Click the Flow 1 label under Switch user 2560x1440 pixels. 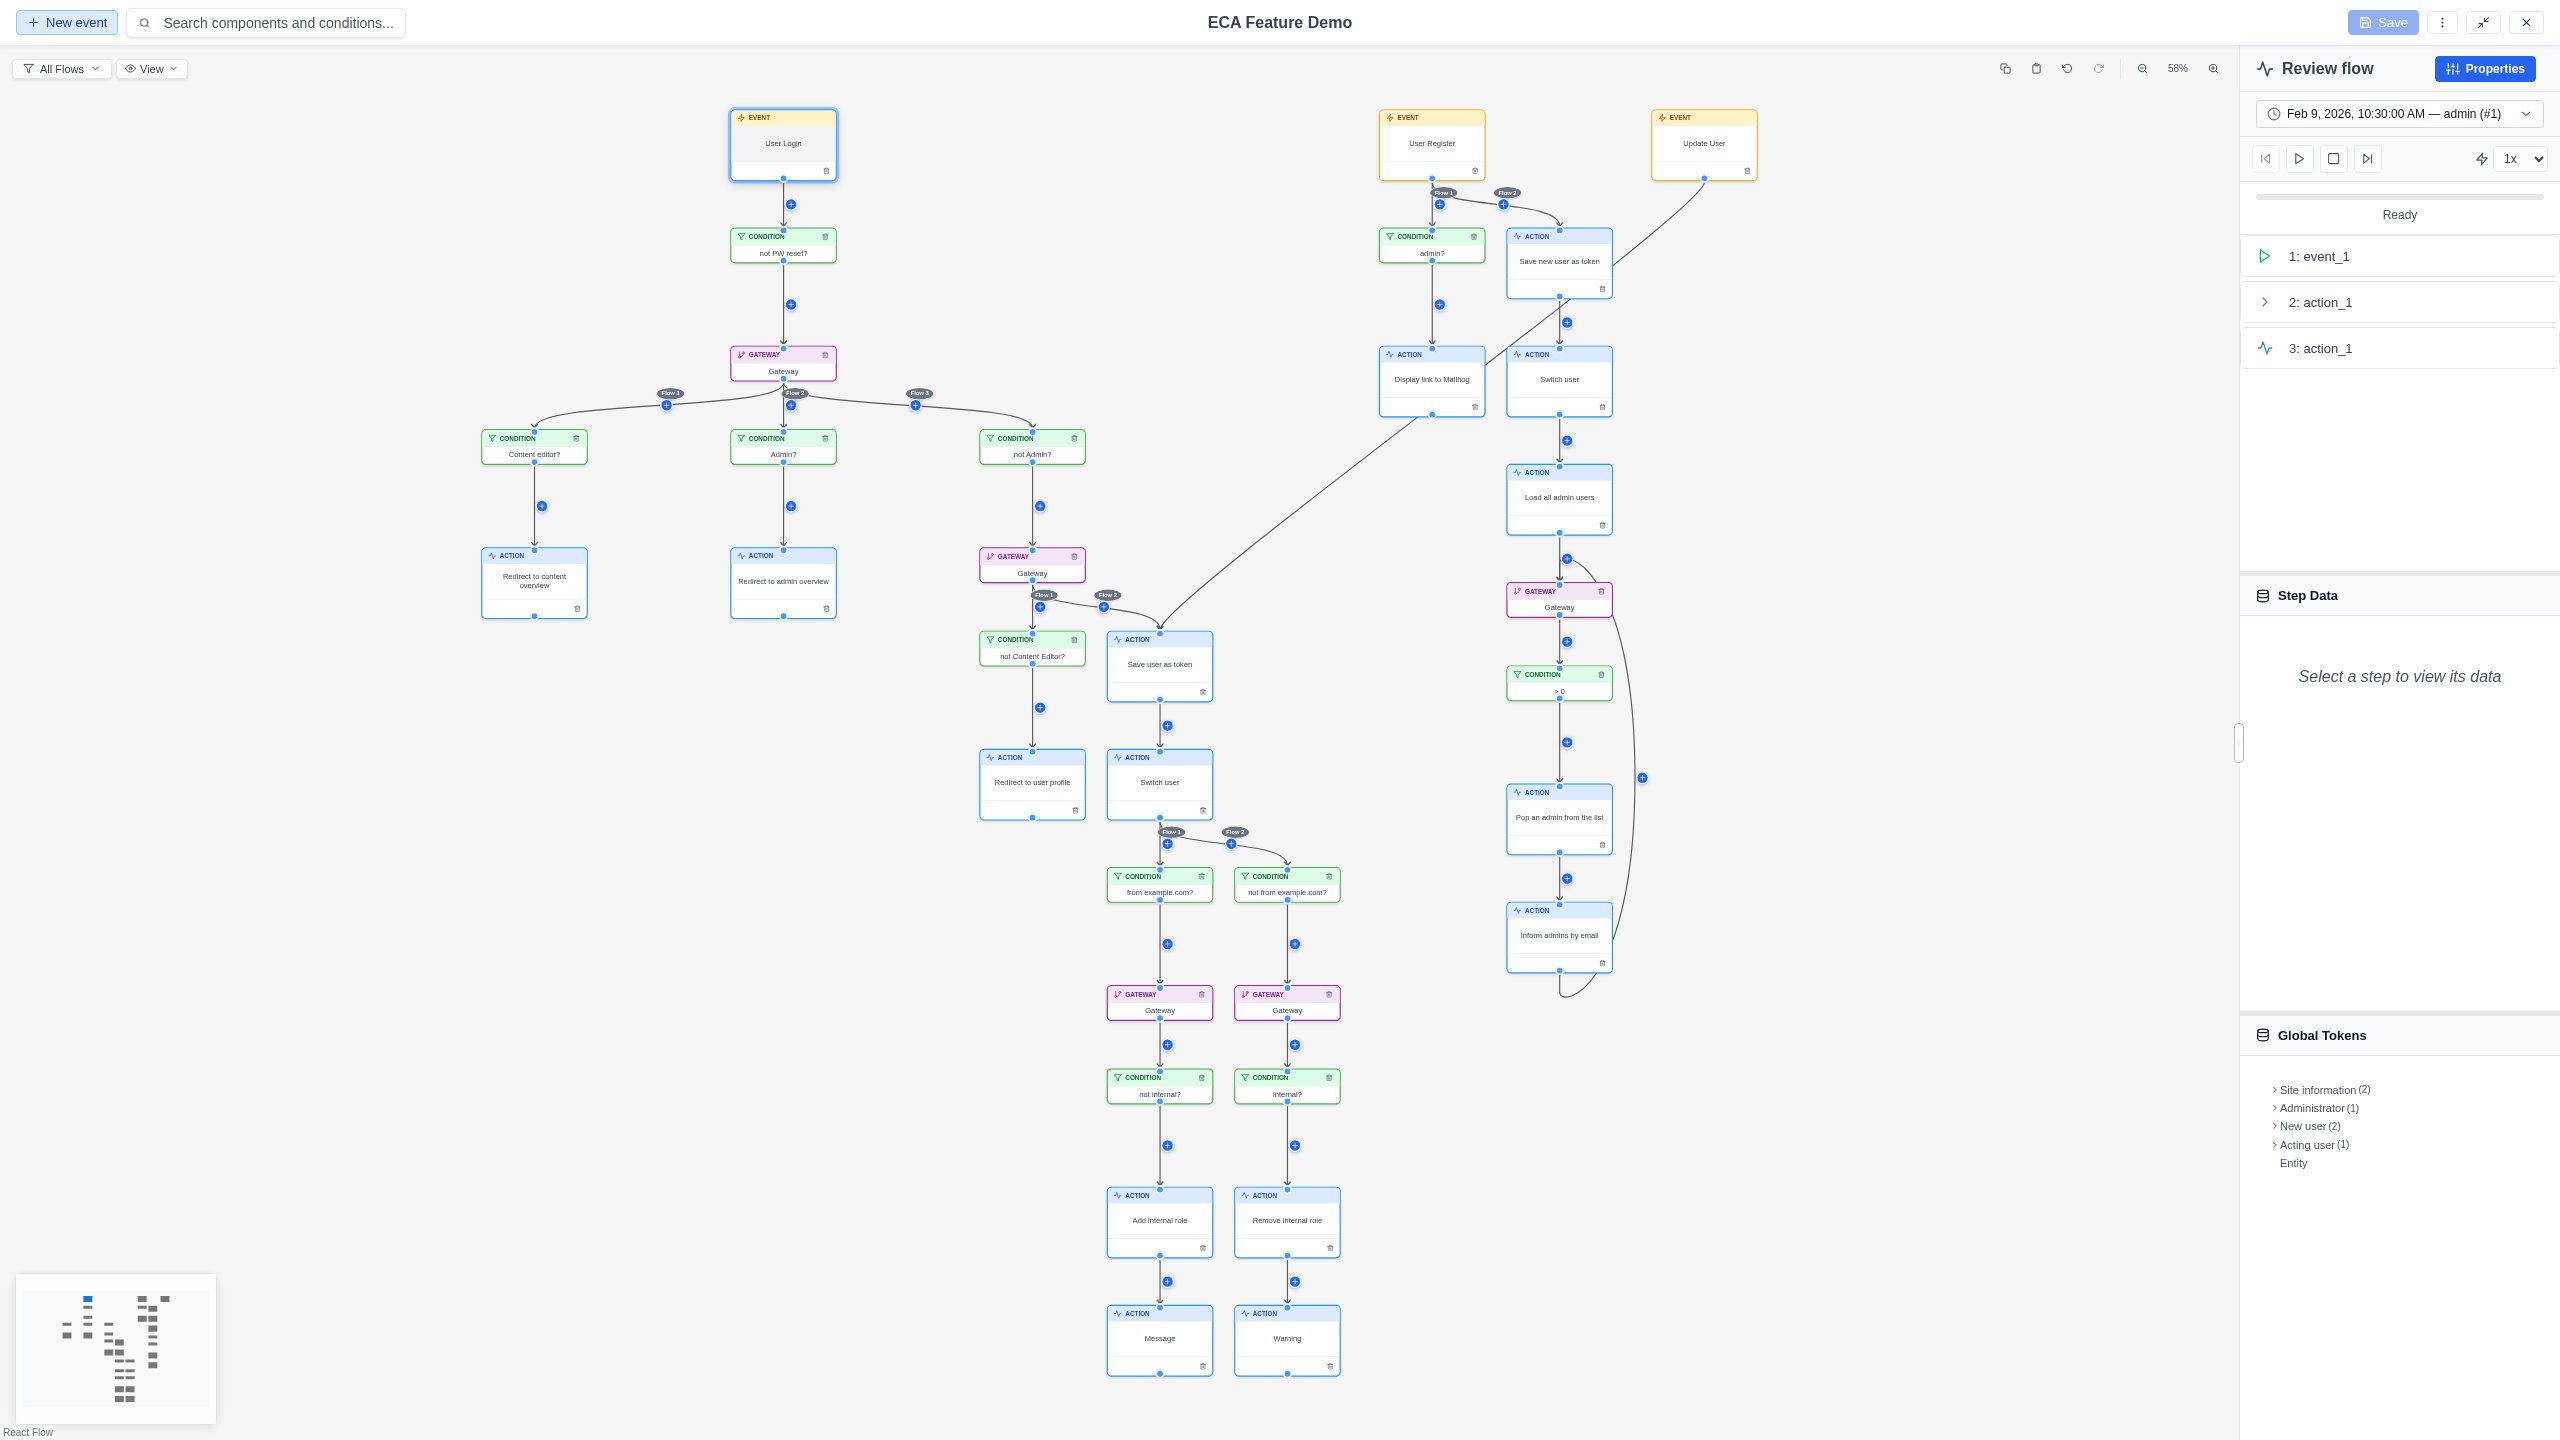point(1171,832)
